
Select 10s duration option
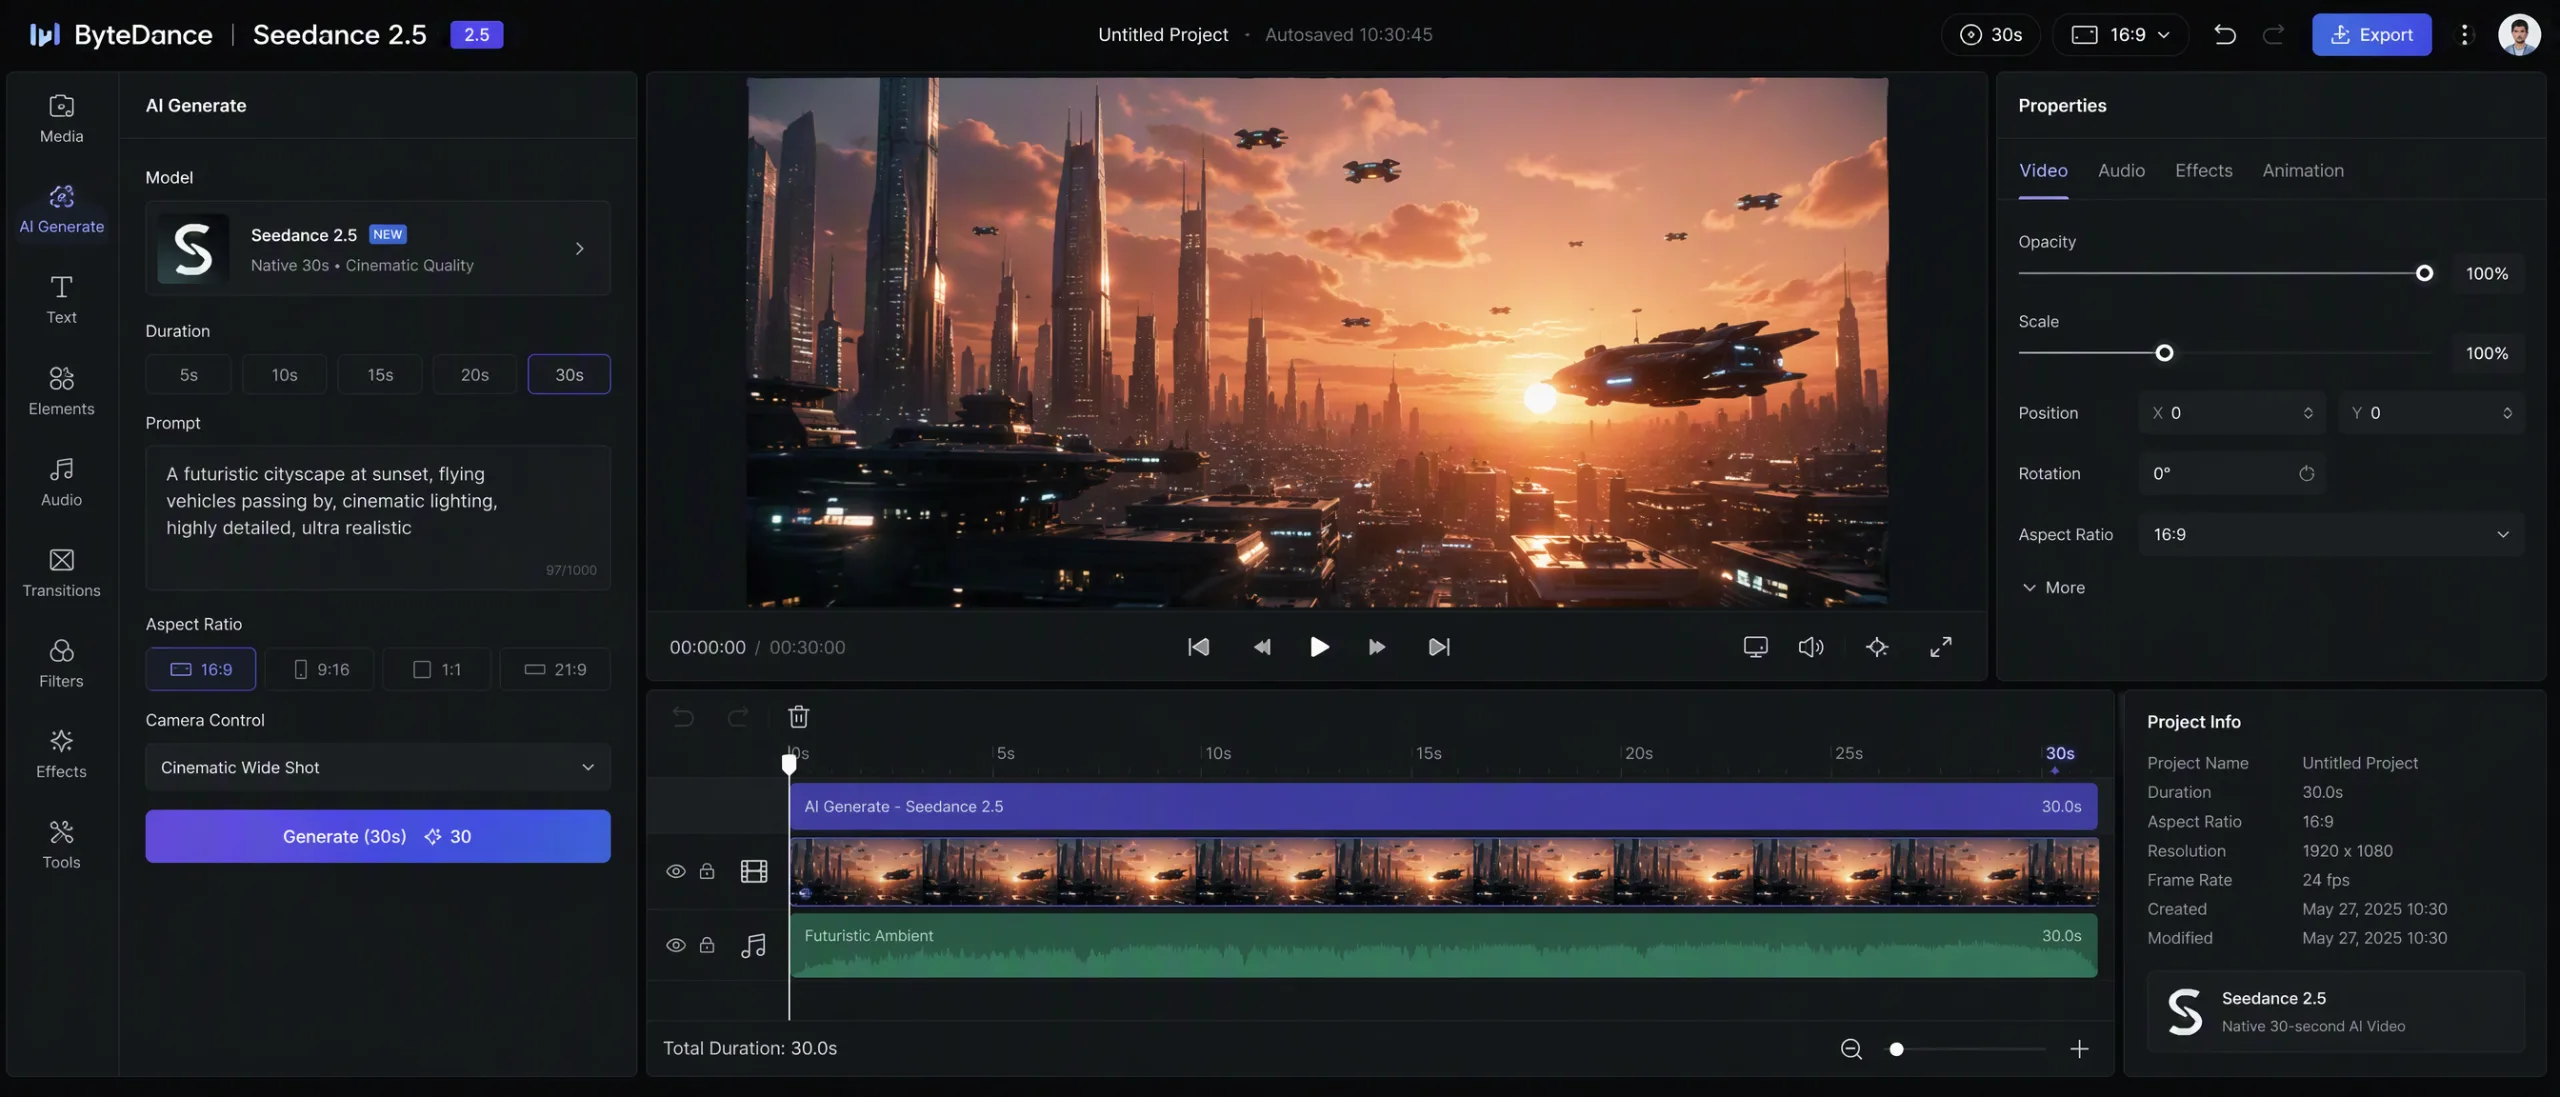[x=284, y=375]
